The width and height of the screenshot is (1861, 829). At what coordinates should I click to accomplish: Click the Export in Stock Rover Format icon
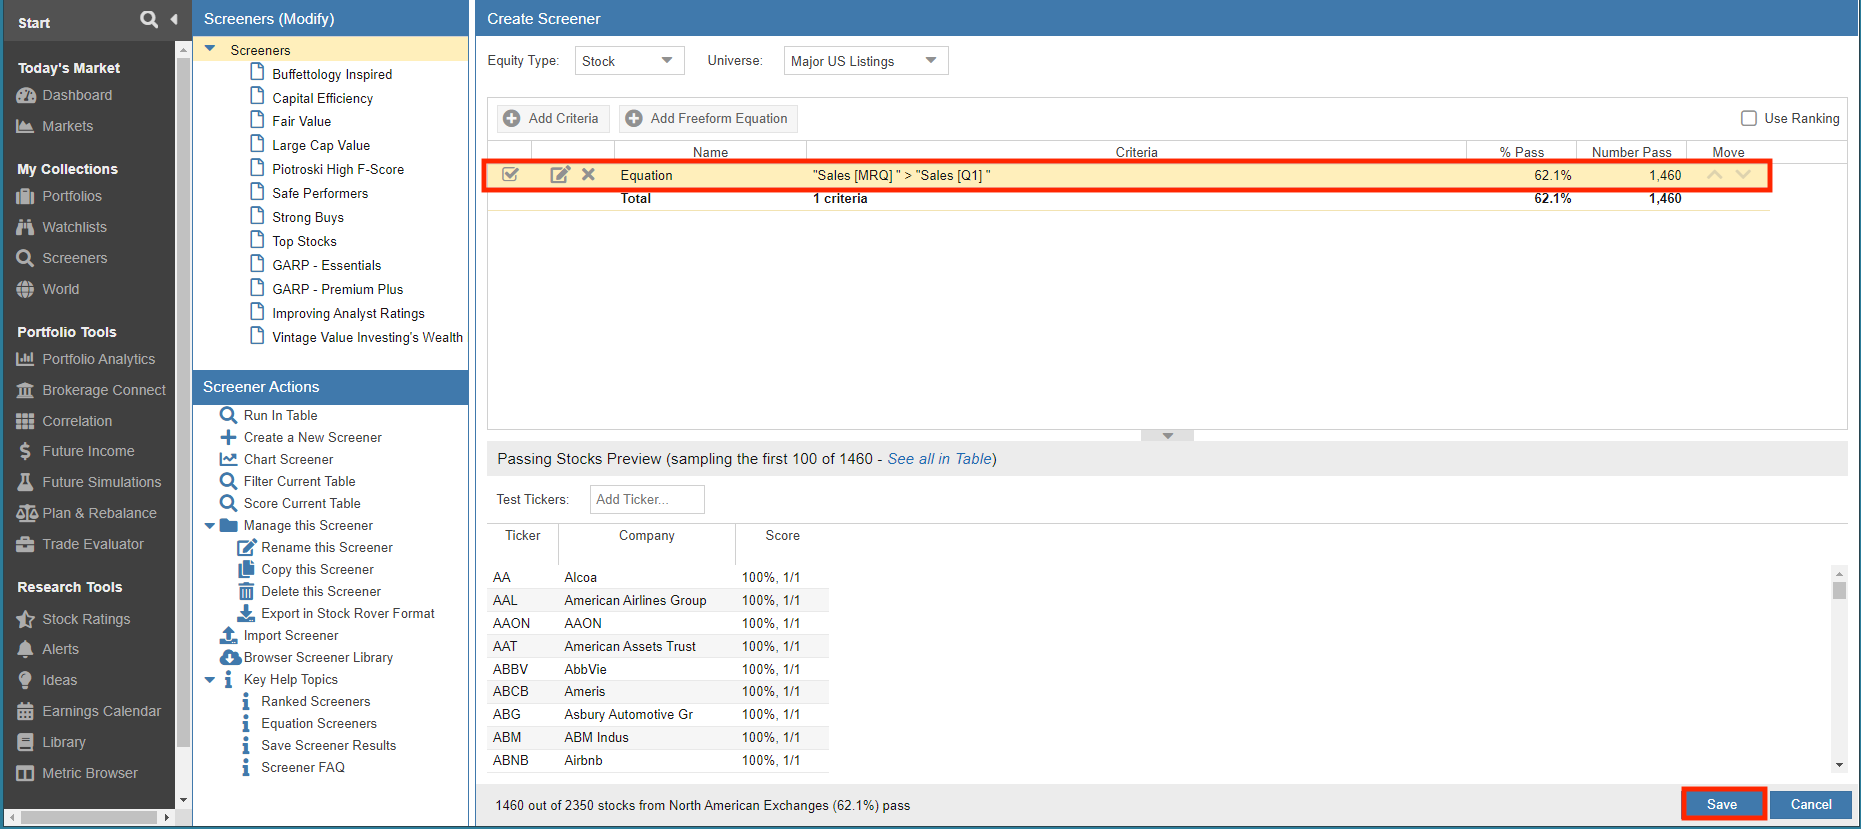pos(246,613)
